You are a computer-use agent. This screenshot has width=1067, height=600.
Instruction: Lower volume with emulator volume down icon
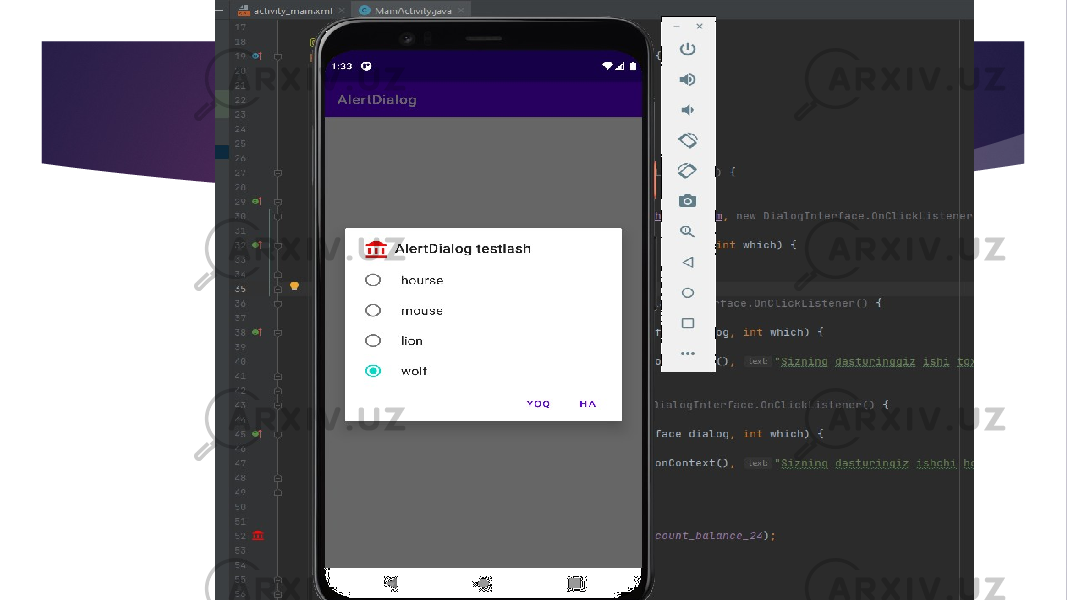(687, 110)
